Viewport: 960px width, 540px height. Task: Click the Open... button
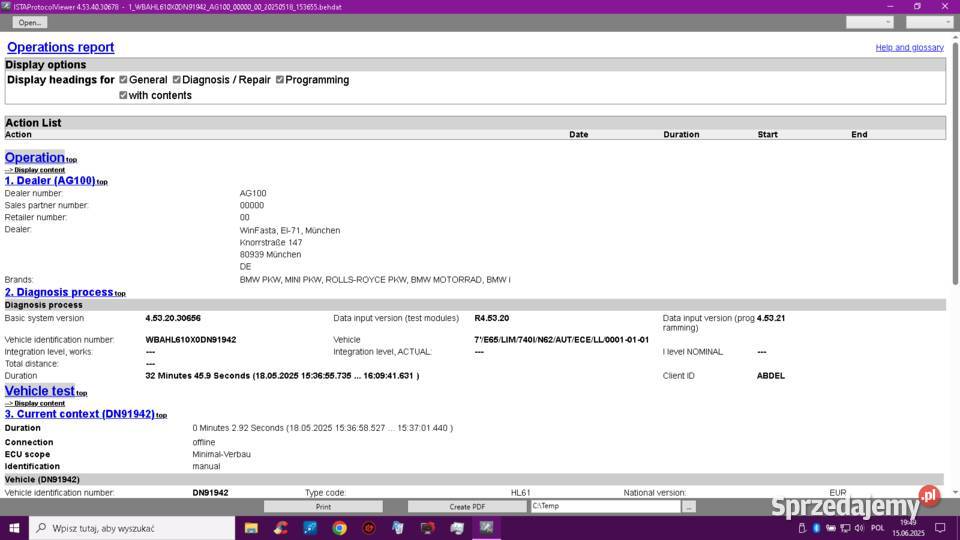(x=30, y=22)
